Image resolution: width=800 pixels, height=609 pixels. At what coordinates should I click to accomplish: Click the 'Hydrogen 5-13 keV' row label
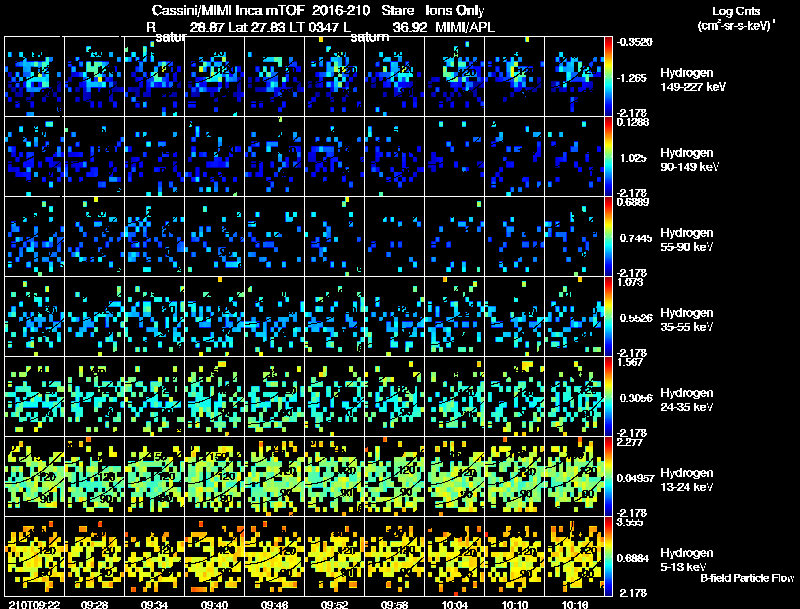coord(687,560)
